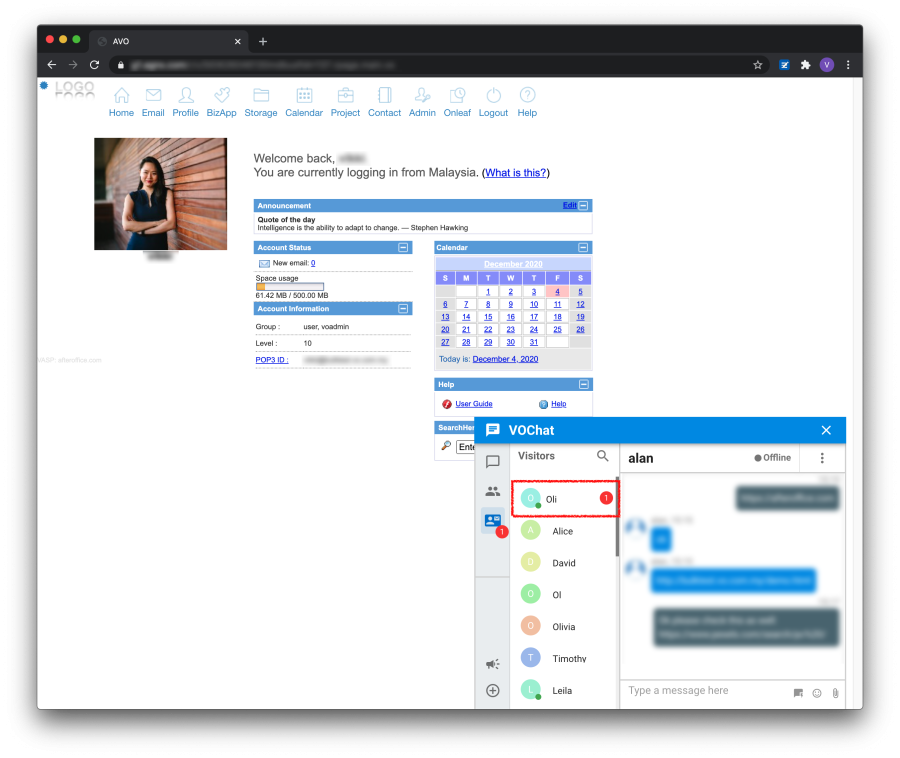This screenshot has width=900, height=758.
Task: Open the options menu for alan's conversation
Action: pyautogui.click(x=824, y=458)
